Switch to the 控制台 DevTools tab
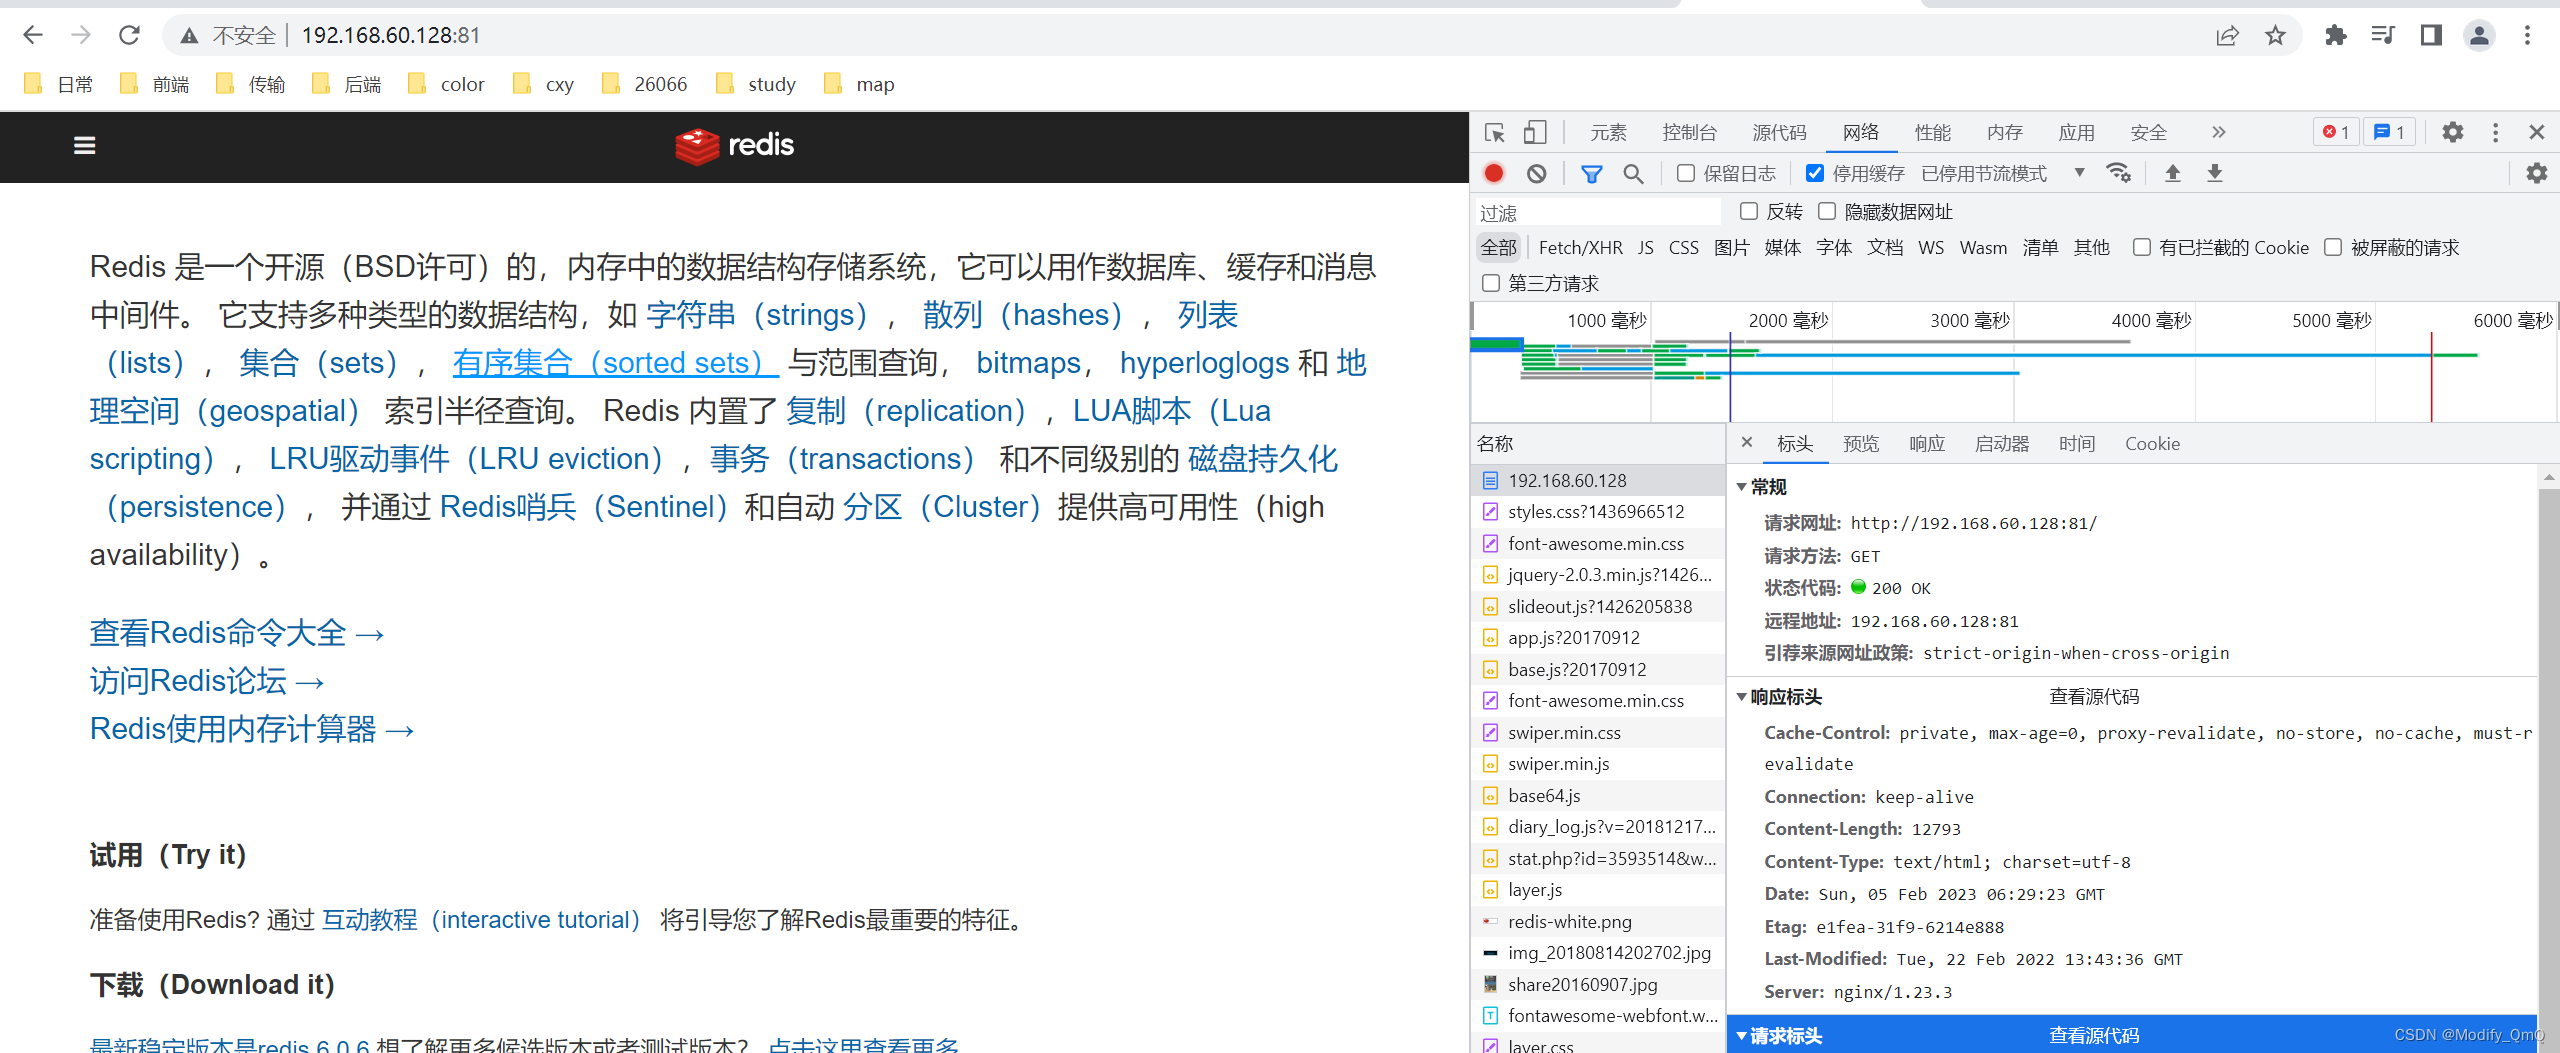Image resolution: width=2560 pixels, height=1053 pixels. (1690, 132)
